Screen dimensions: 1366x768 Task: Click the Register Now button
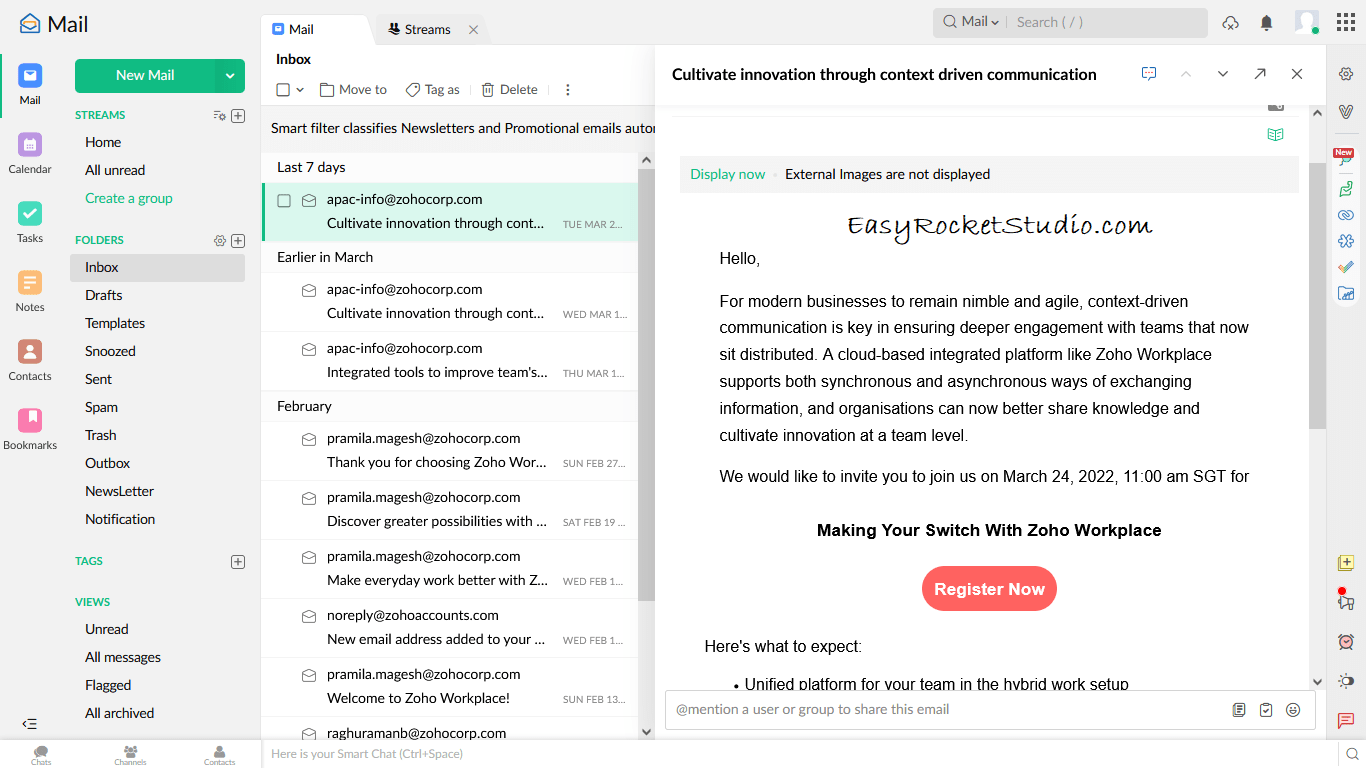click(989, 589)
